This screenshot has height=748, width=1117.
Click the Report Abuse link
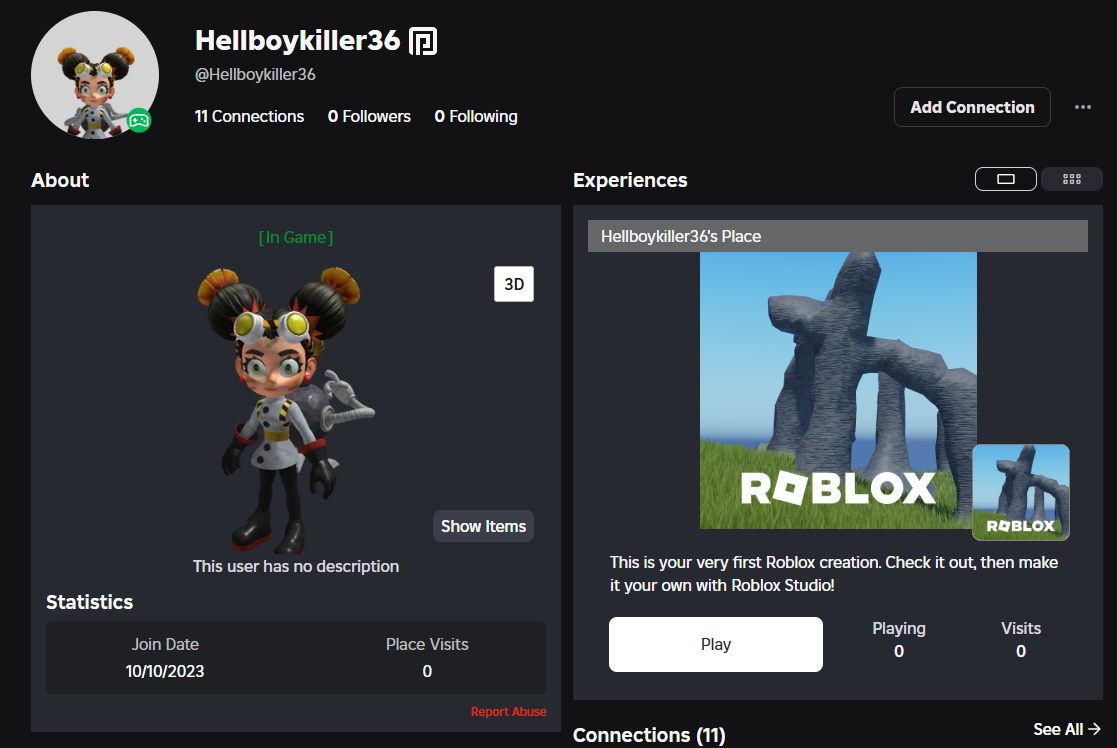pos(509,712)
